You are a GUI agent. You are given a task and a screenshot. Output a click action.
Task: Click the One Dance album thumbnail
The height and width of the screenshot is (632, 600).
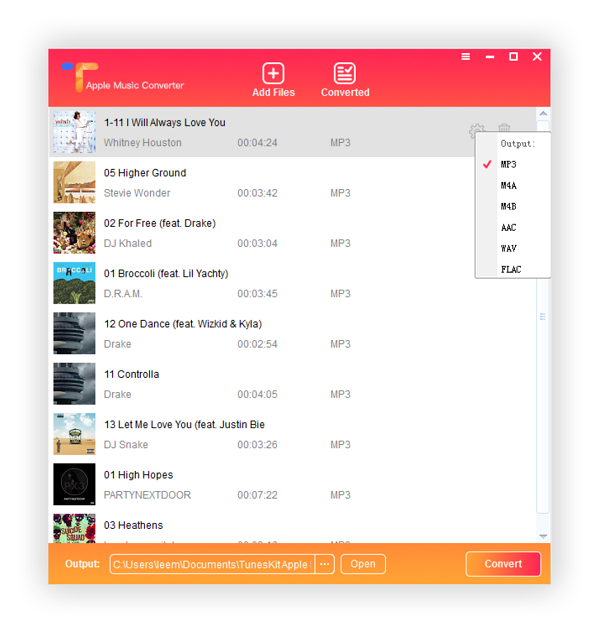click(74, 333)
